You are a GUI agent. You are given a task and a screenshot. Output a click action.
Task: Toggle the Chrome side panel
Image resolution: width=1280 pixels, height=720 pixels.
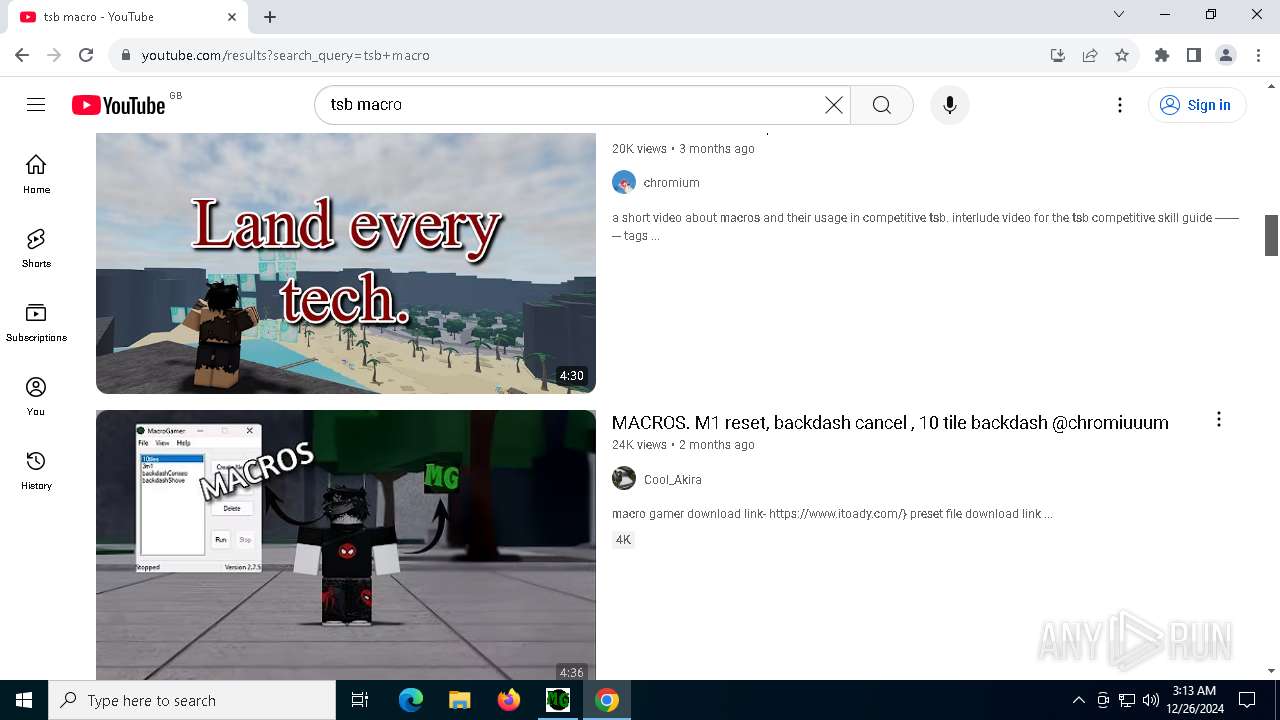coord(1194,55)
